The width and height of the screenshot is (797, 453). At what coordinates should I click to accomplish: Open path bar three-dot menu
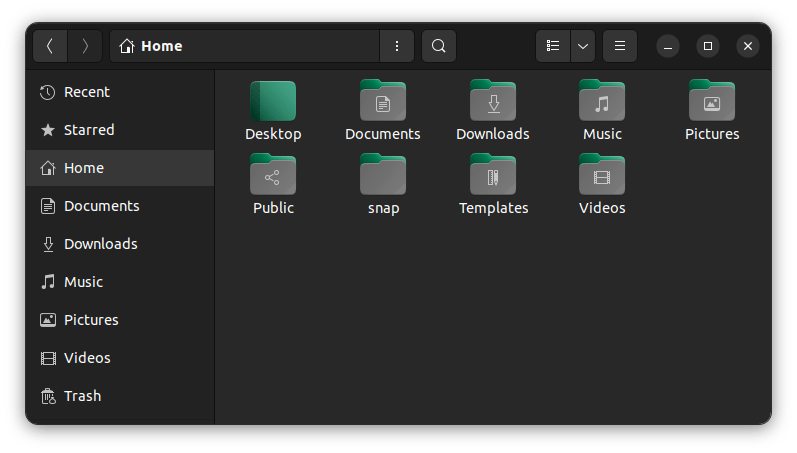tap(397, 46)
